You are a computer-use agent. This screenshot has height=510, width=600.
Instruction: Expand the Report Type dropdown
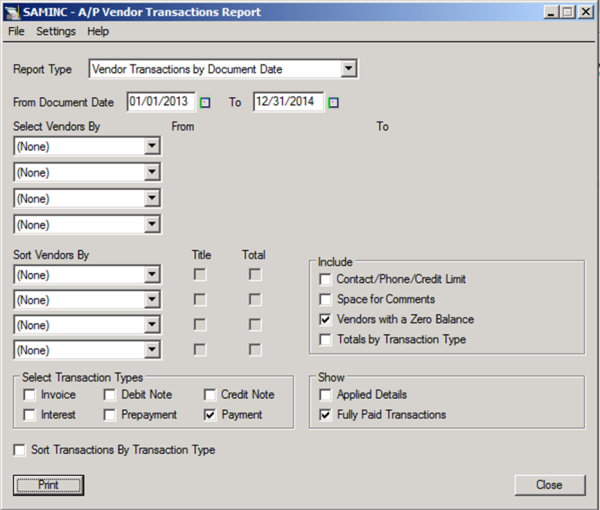349,69
